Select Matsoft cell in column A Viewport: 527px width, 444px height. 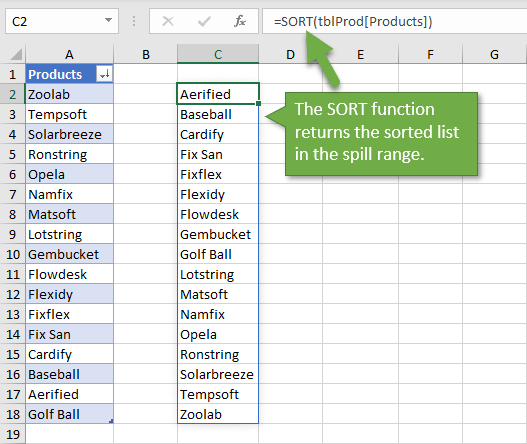(x=70, y=214)
